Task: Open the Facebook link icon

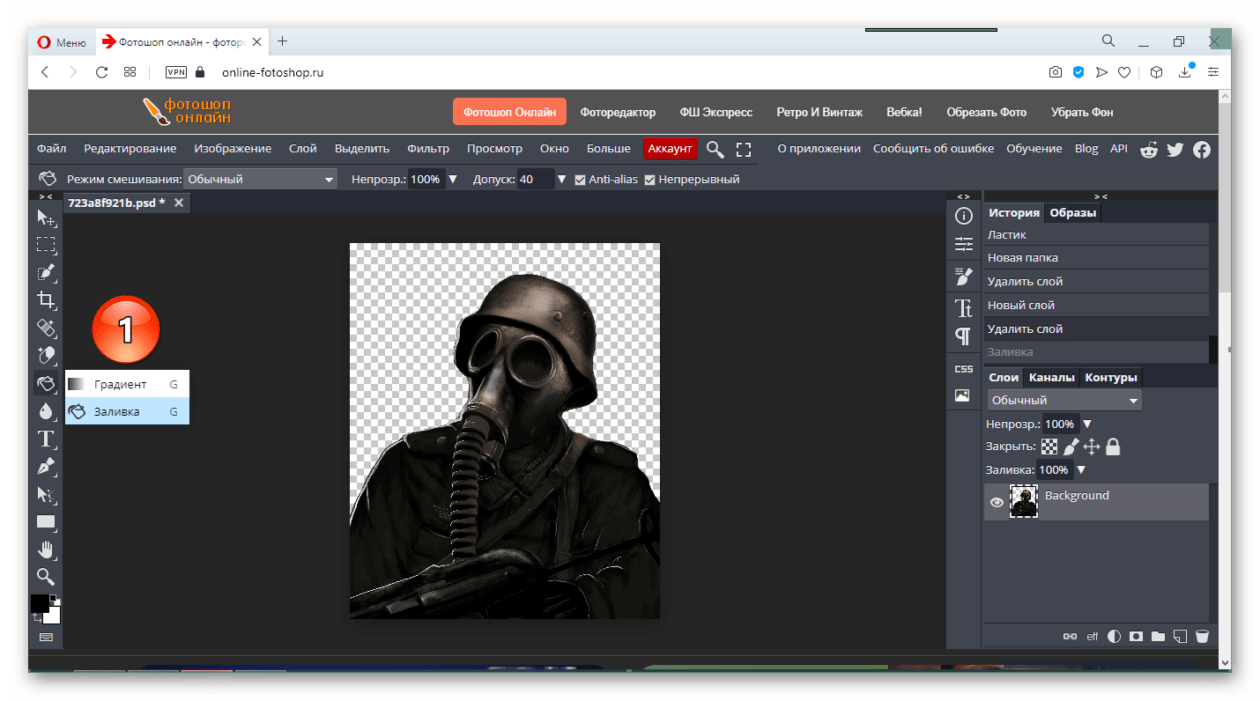Action: pos(1201,149)
